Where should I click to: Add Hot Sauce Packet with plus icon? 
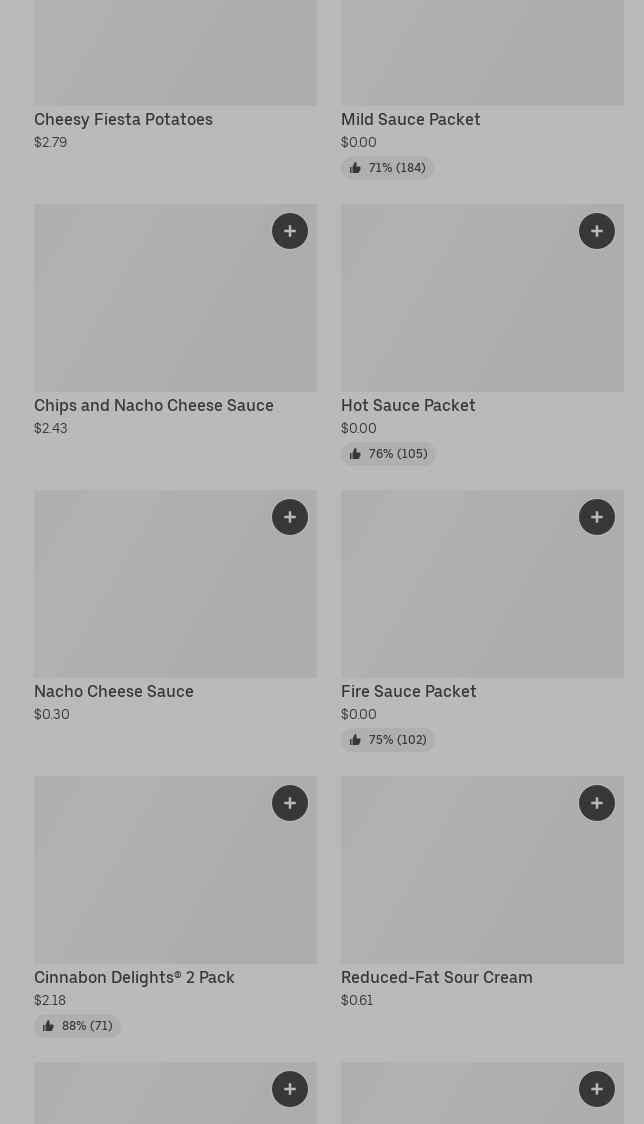597,231
